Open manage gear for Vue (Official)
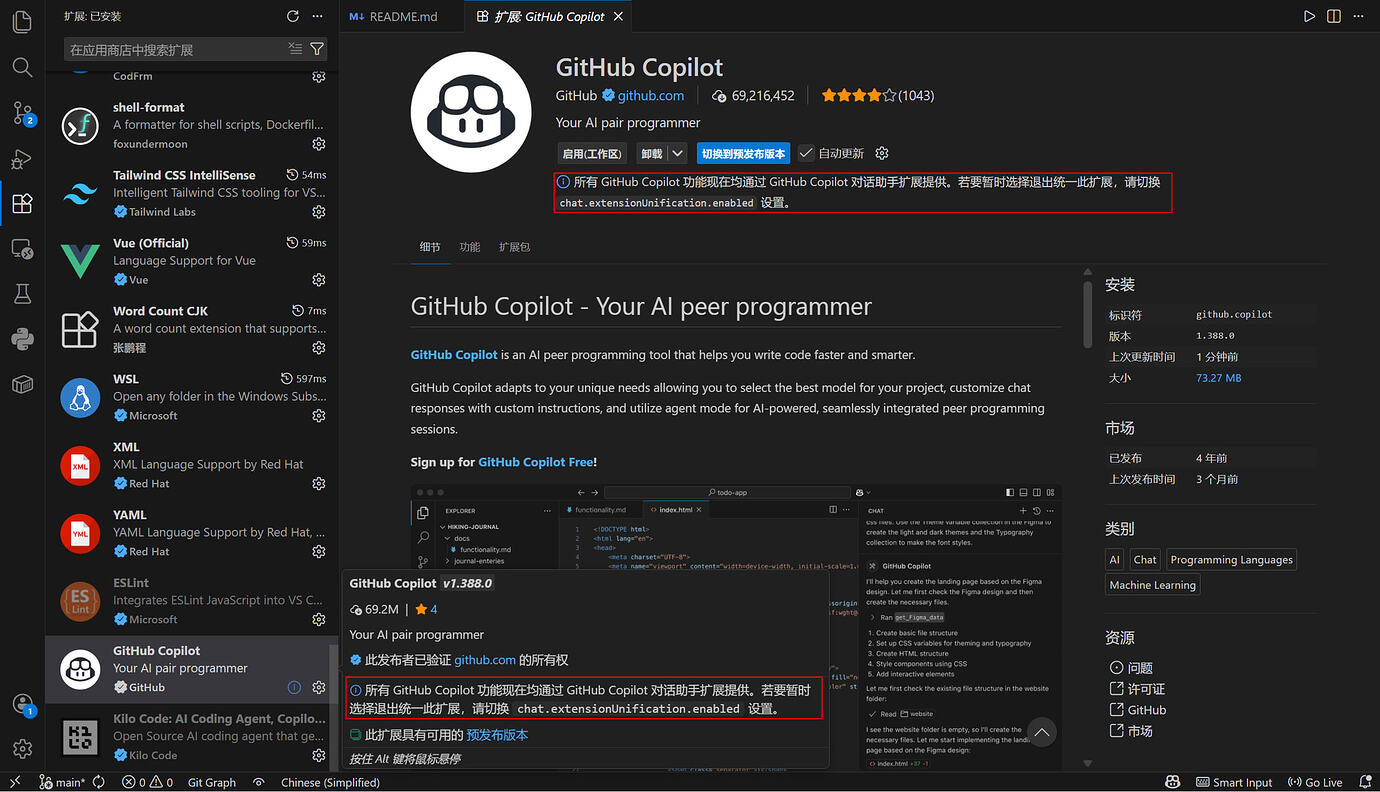Screen dimensions: 1380x792 [x=319, y=280]
